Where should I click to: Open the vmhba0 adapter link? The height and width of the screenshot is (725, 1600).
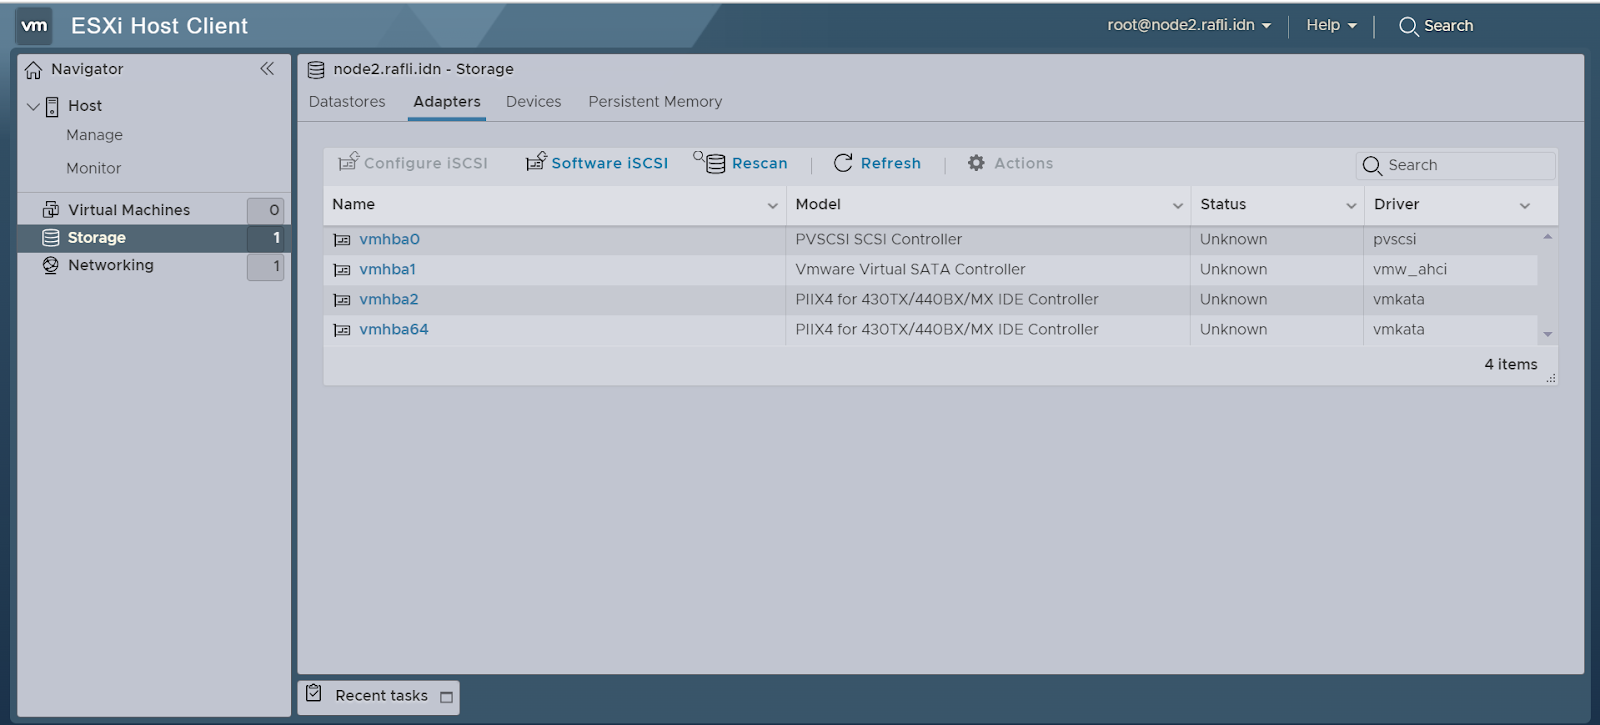tap(389, 239)
